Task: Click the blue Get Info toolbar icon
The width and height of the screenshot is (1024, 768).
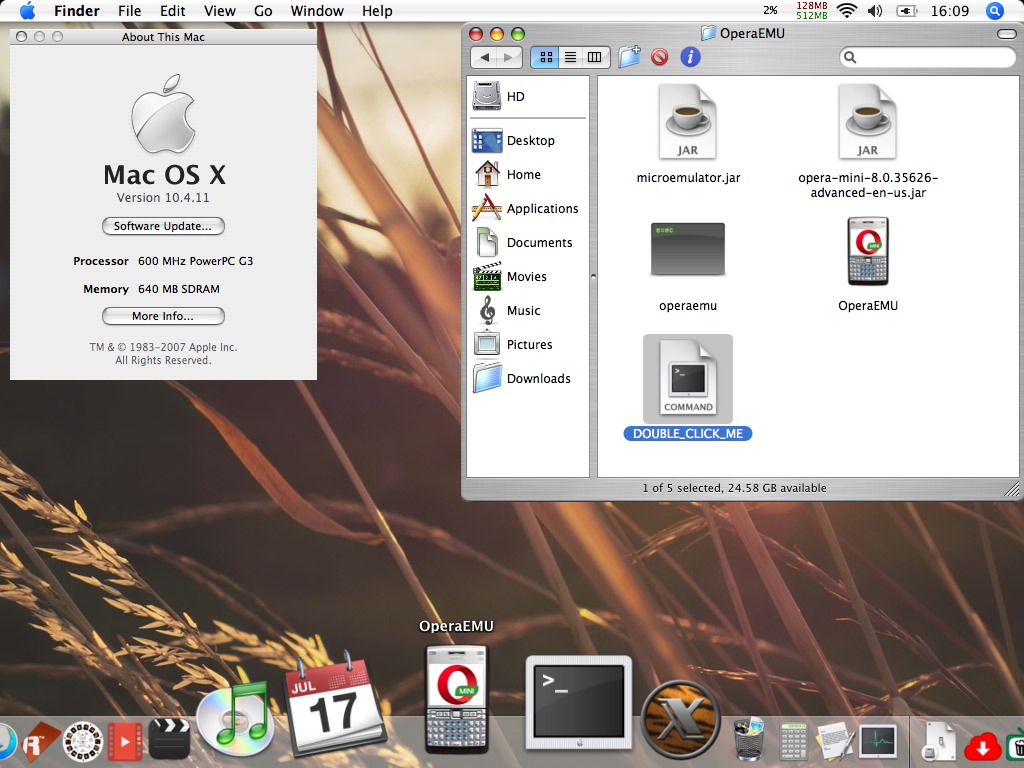Action: point(690,57)
